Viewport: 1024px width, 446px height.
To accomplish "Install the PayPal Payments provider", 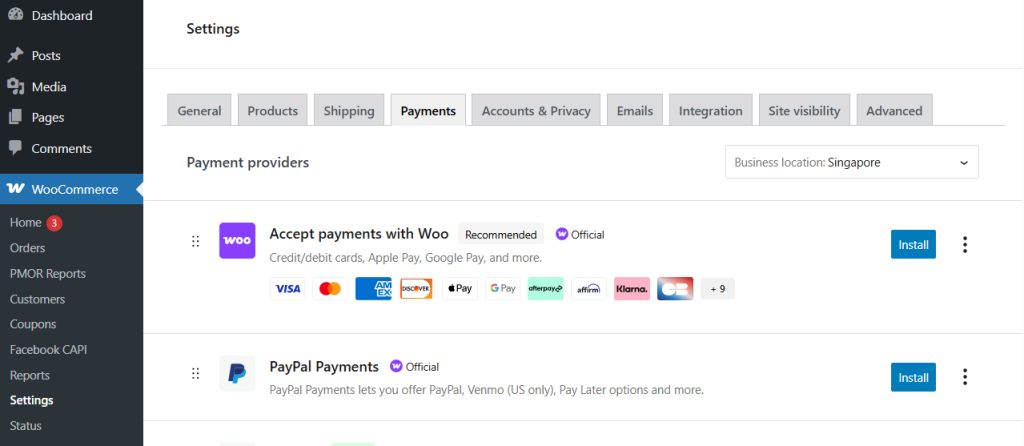I will pyautogui.click(x=913, y=377).
